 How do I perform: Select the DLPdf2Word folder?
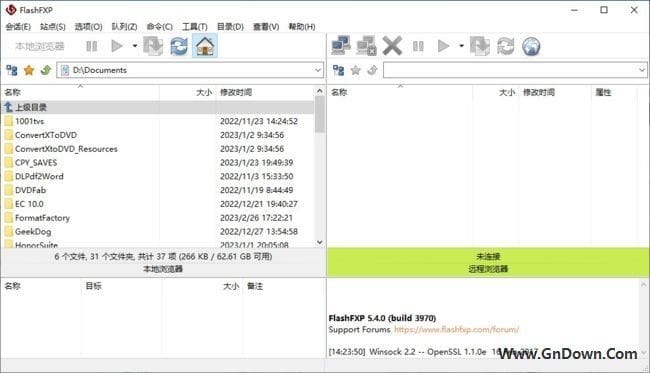click(158, 176)
